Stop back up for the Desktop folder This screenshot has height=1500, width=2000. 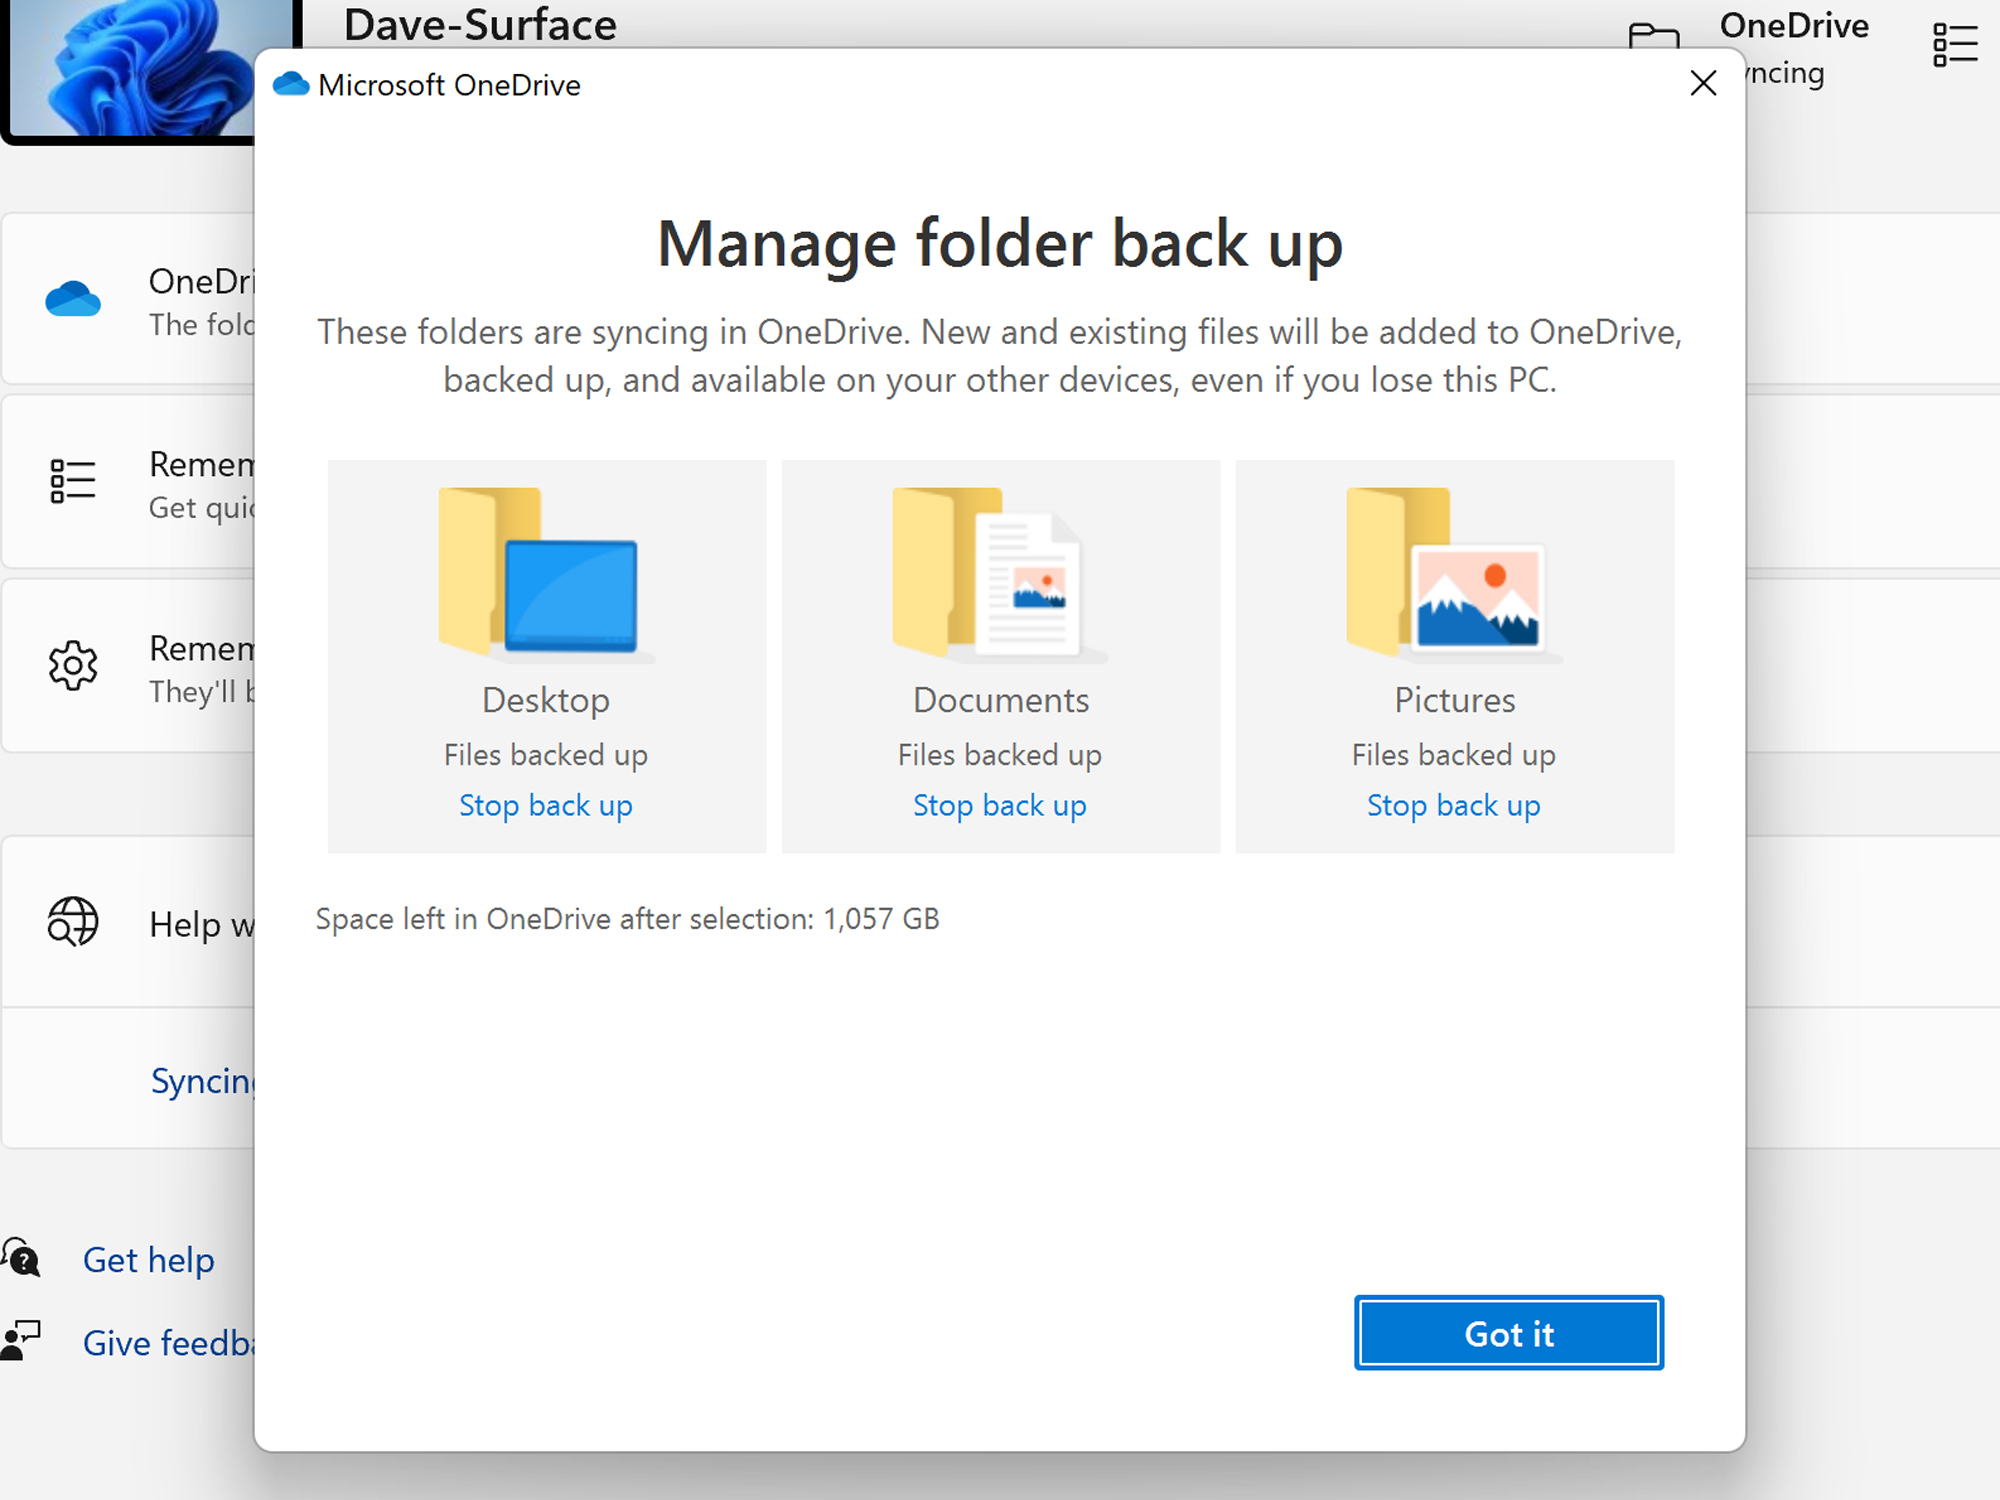pos(546,805)
